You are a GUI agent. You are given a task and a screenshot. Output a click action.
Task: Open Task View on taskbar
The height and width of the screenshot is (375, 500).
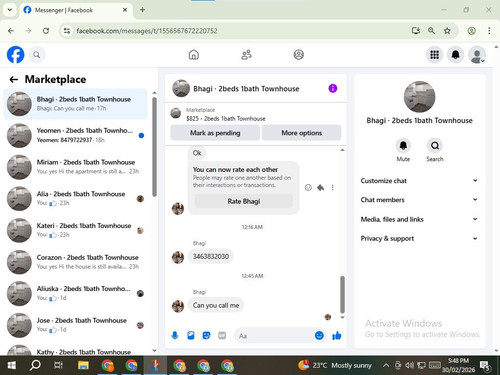pos(58,365)
